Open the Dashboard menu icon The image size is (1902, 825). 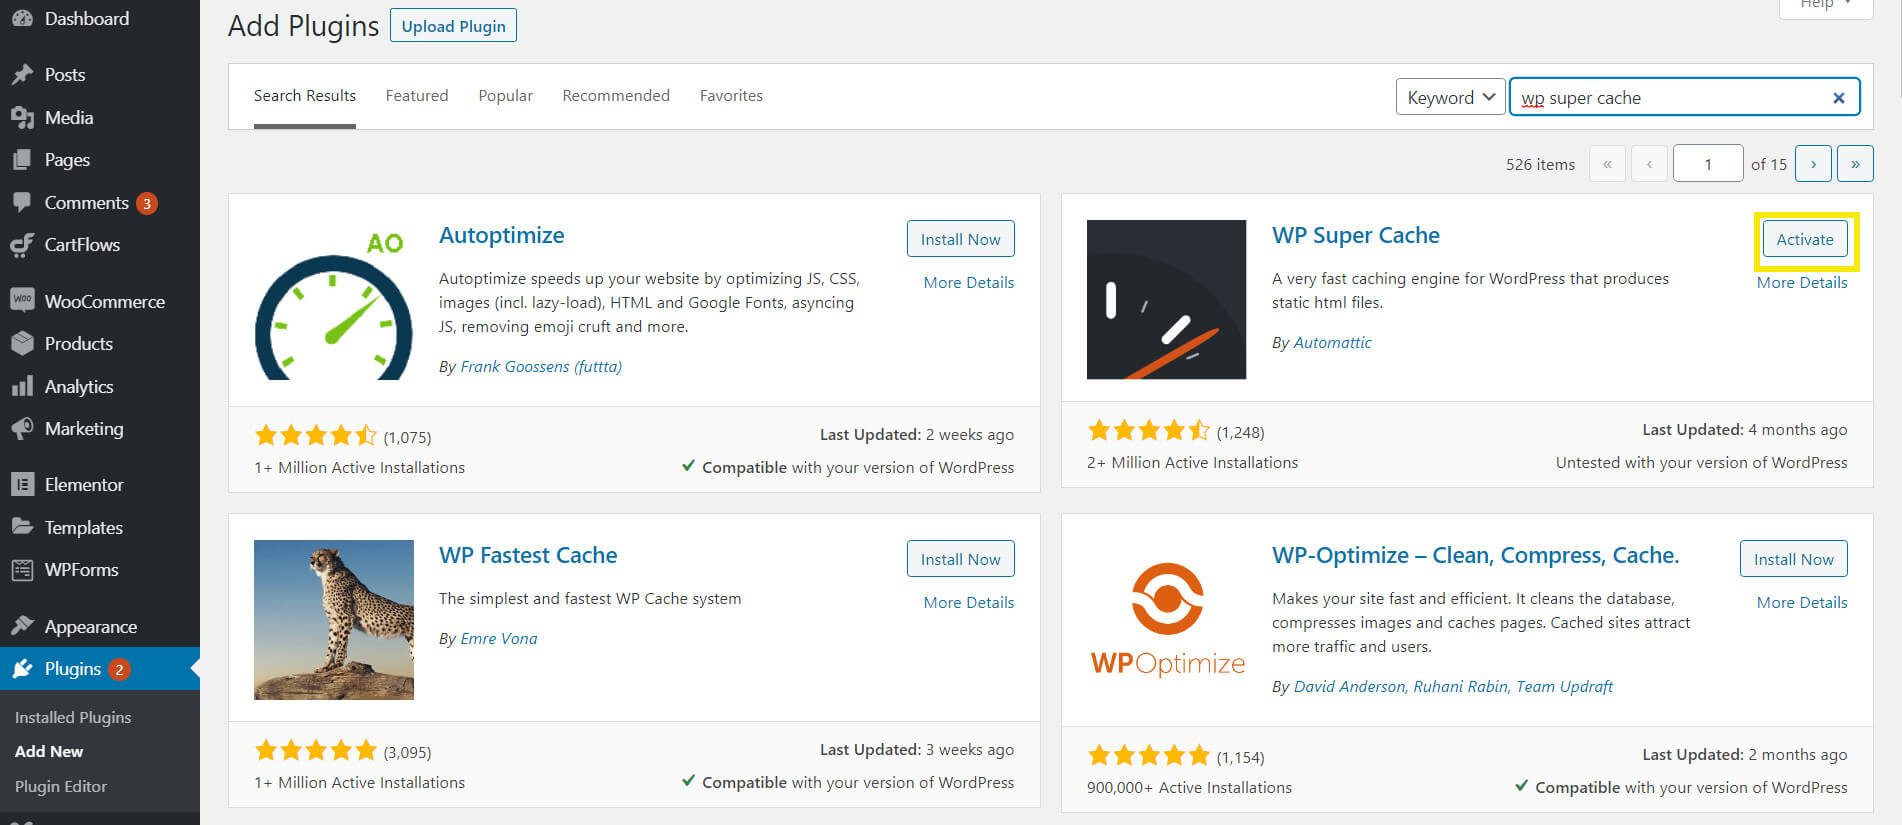(22, 18)
